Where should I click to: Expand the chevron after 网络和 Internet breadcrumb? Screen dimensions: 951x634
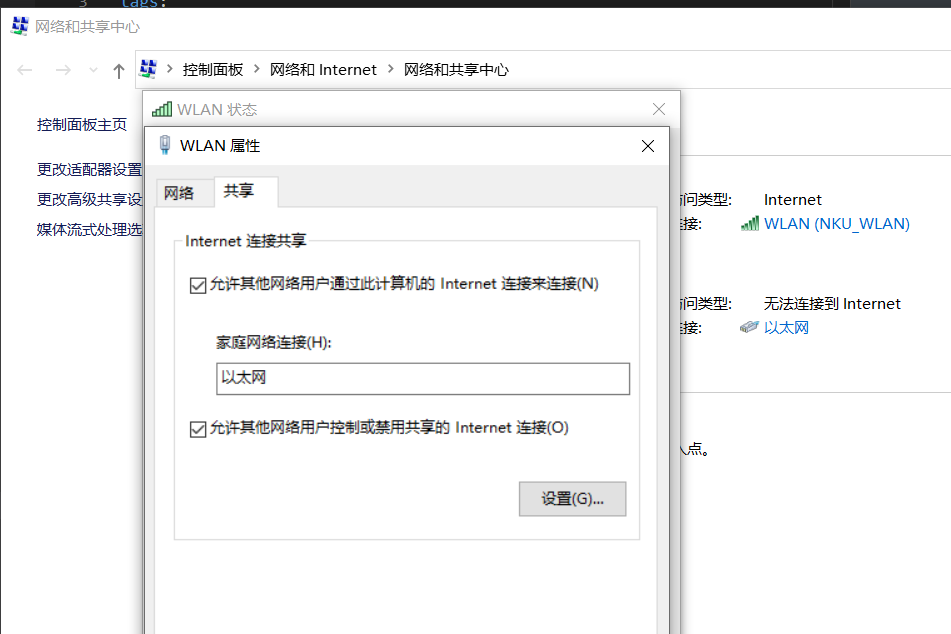click(x=390, y=70)
